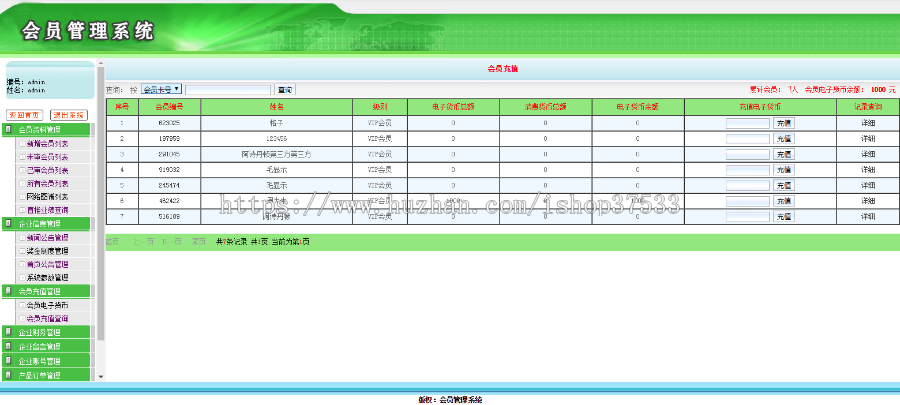Click the 记录查询 column header
The width and height of the screenshot is (900, 405).
pos(868,107)
